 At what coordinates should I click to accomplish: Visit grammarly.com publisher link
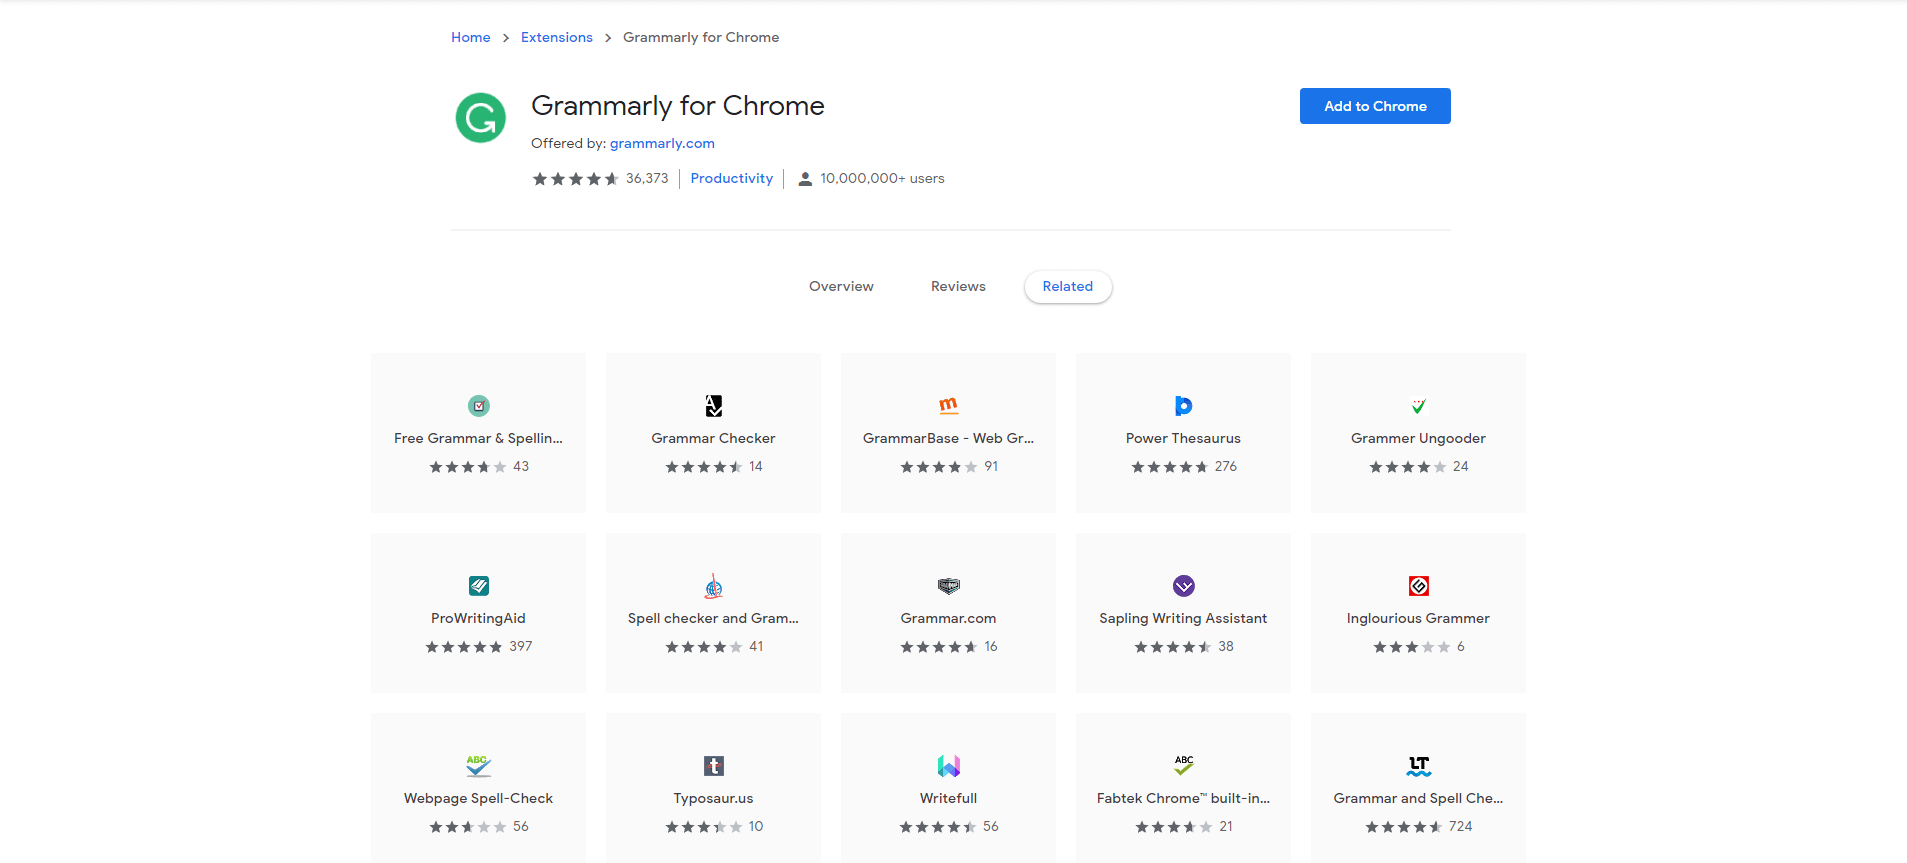[662, 143]
